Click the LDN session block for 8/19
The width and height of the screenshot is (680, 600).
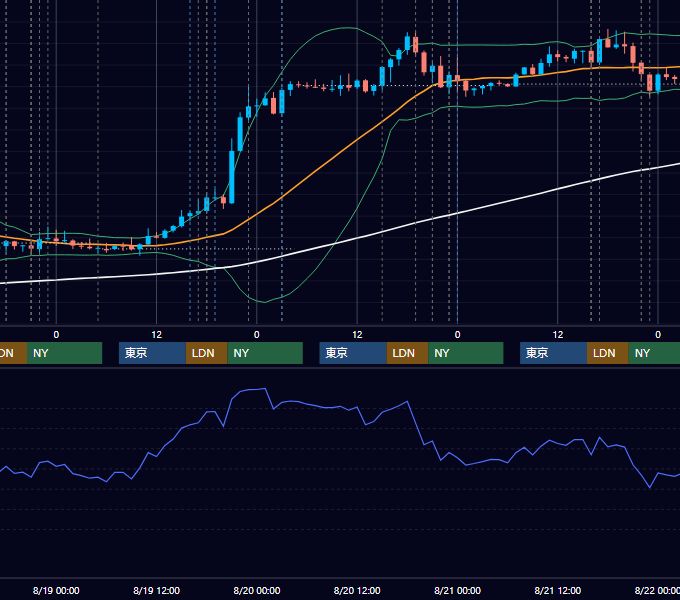[x=206, y=353]
